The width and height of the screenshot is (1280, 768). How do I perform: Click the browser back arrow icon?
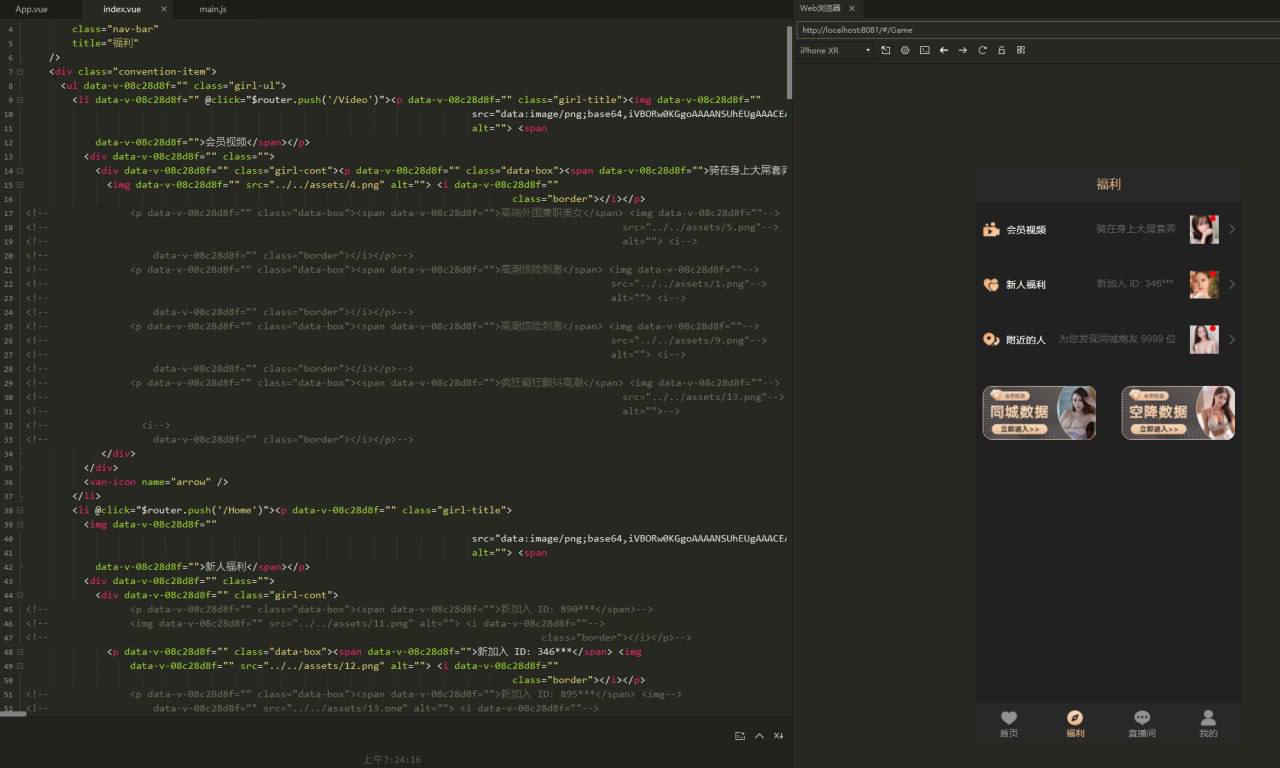(943, 50)
